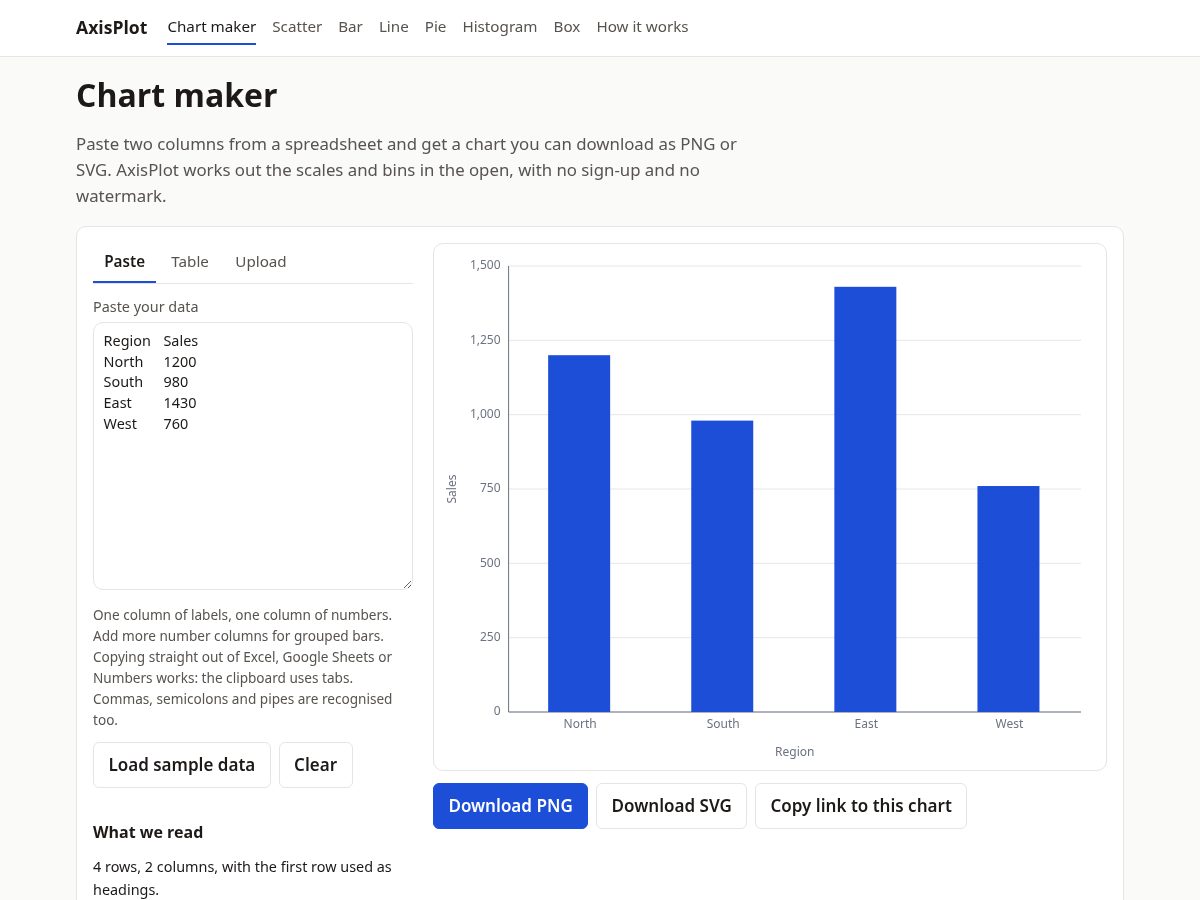The width and height of the screenshot is (1200, 900).
Task: Click the '250' y-axis tick label
Action: click(x=490, y=637)
